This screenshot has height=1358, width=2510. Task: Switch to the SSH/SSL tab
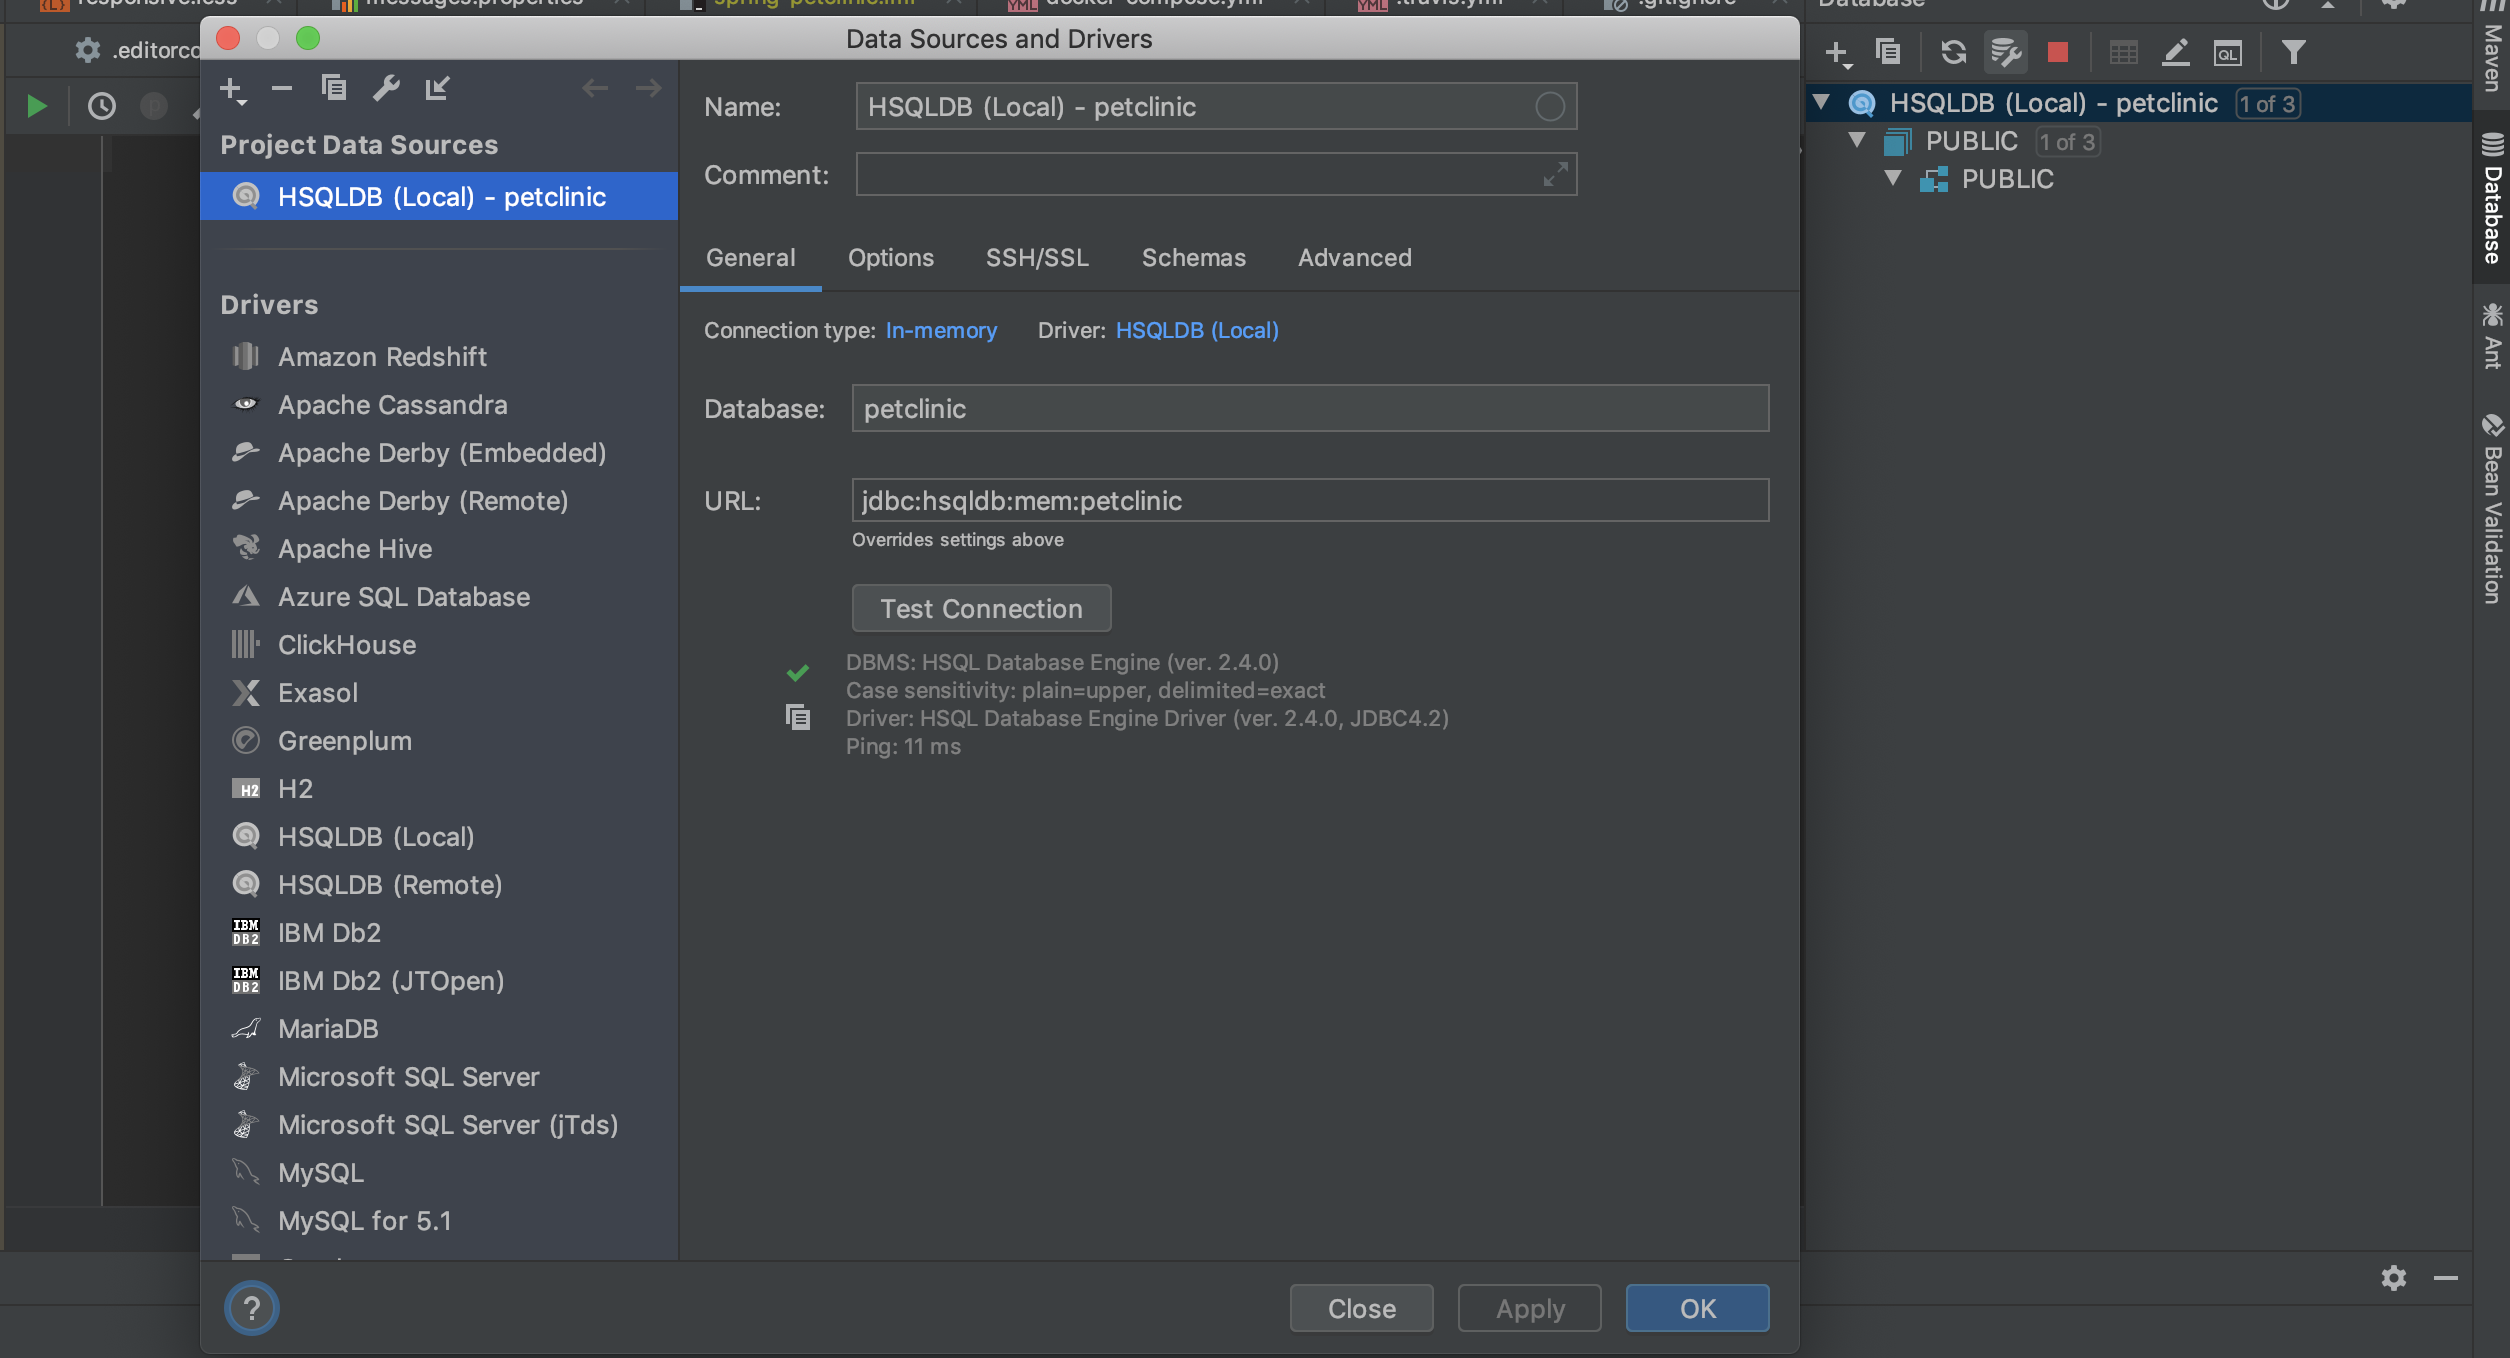(1037, 258)
